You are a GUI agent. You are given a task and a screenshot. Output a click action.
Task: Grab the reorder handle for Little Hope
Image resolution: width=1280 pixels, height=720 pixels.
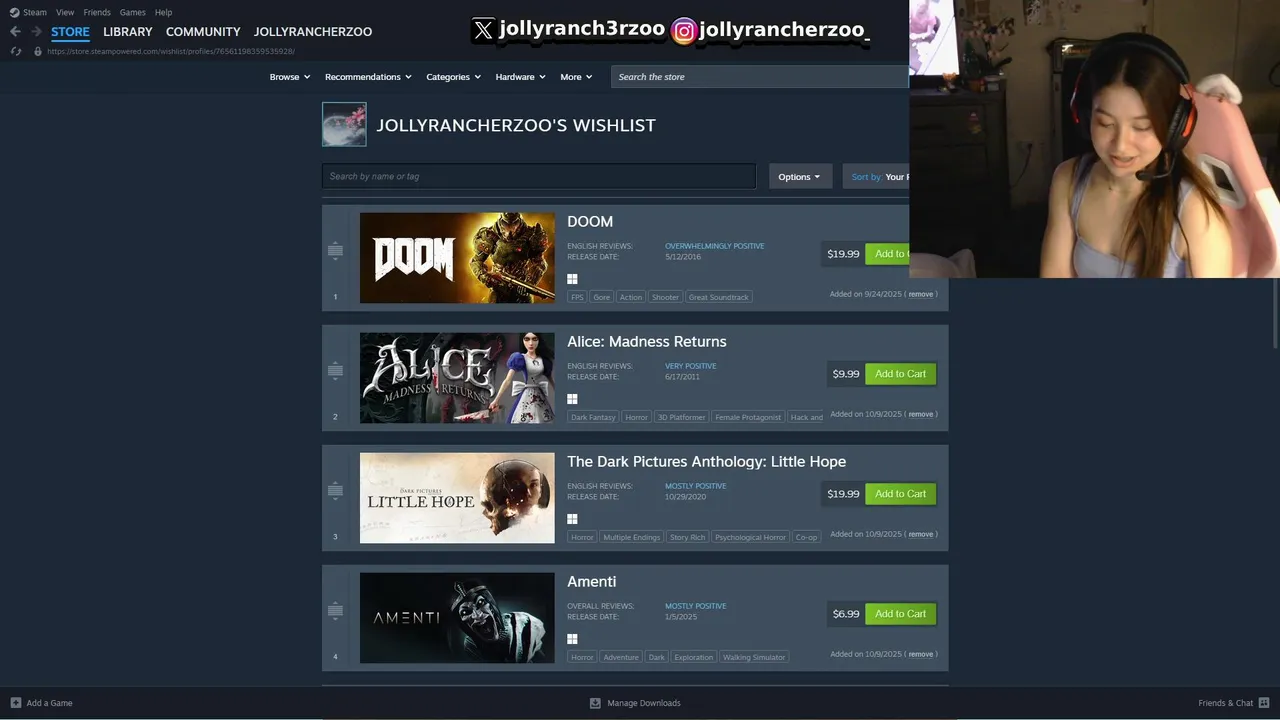[x=335, y=491]
